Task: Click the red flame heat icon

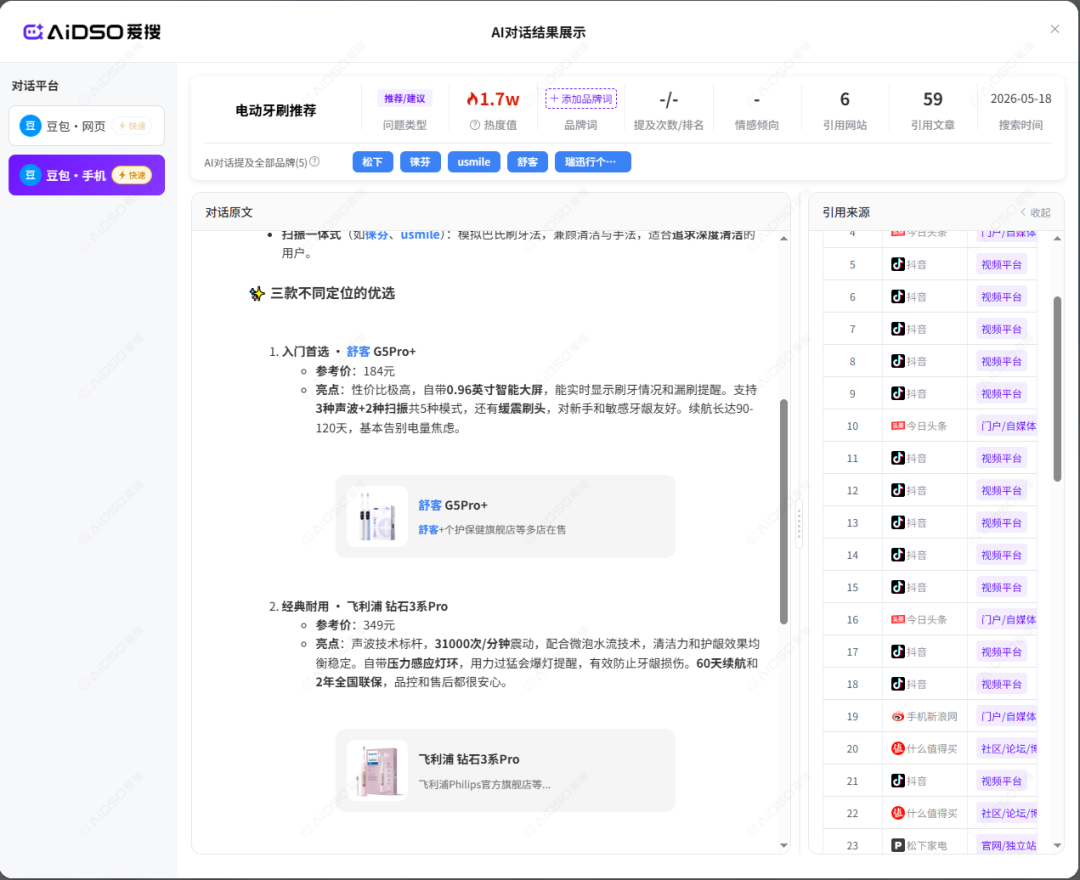Action: 472,99
